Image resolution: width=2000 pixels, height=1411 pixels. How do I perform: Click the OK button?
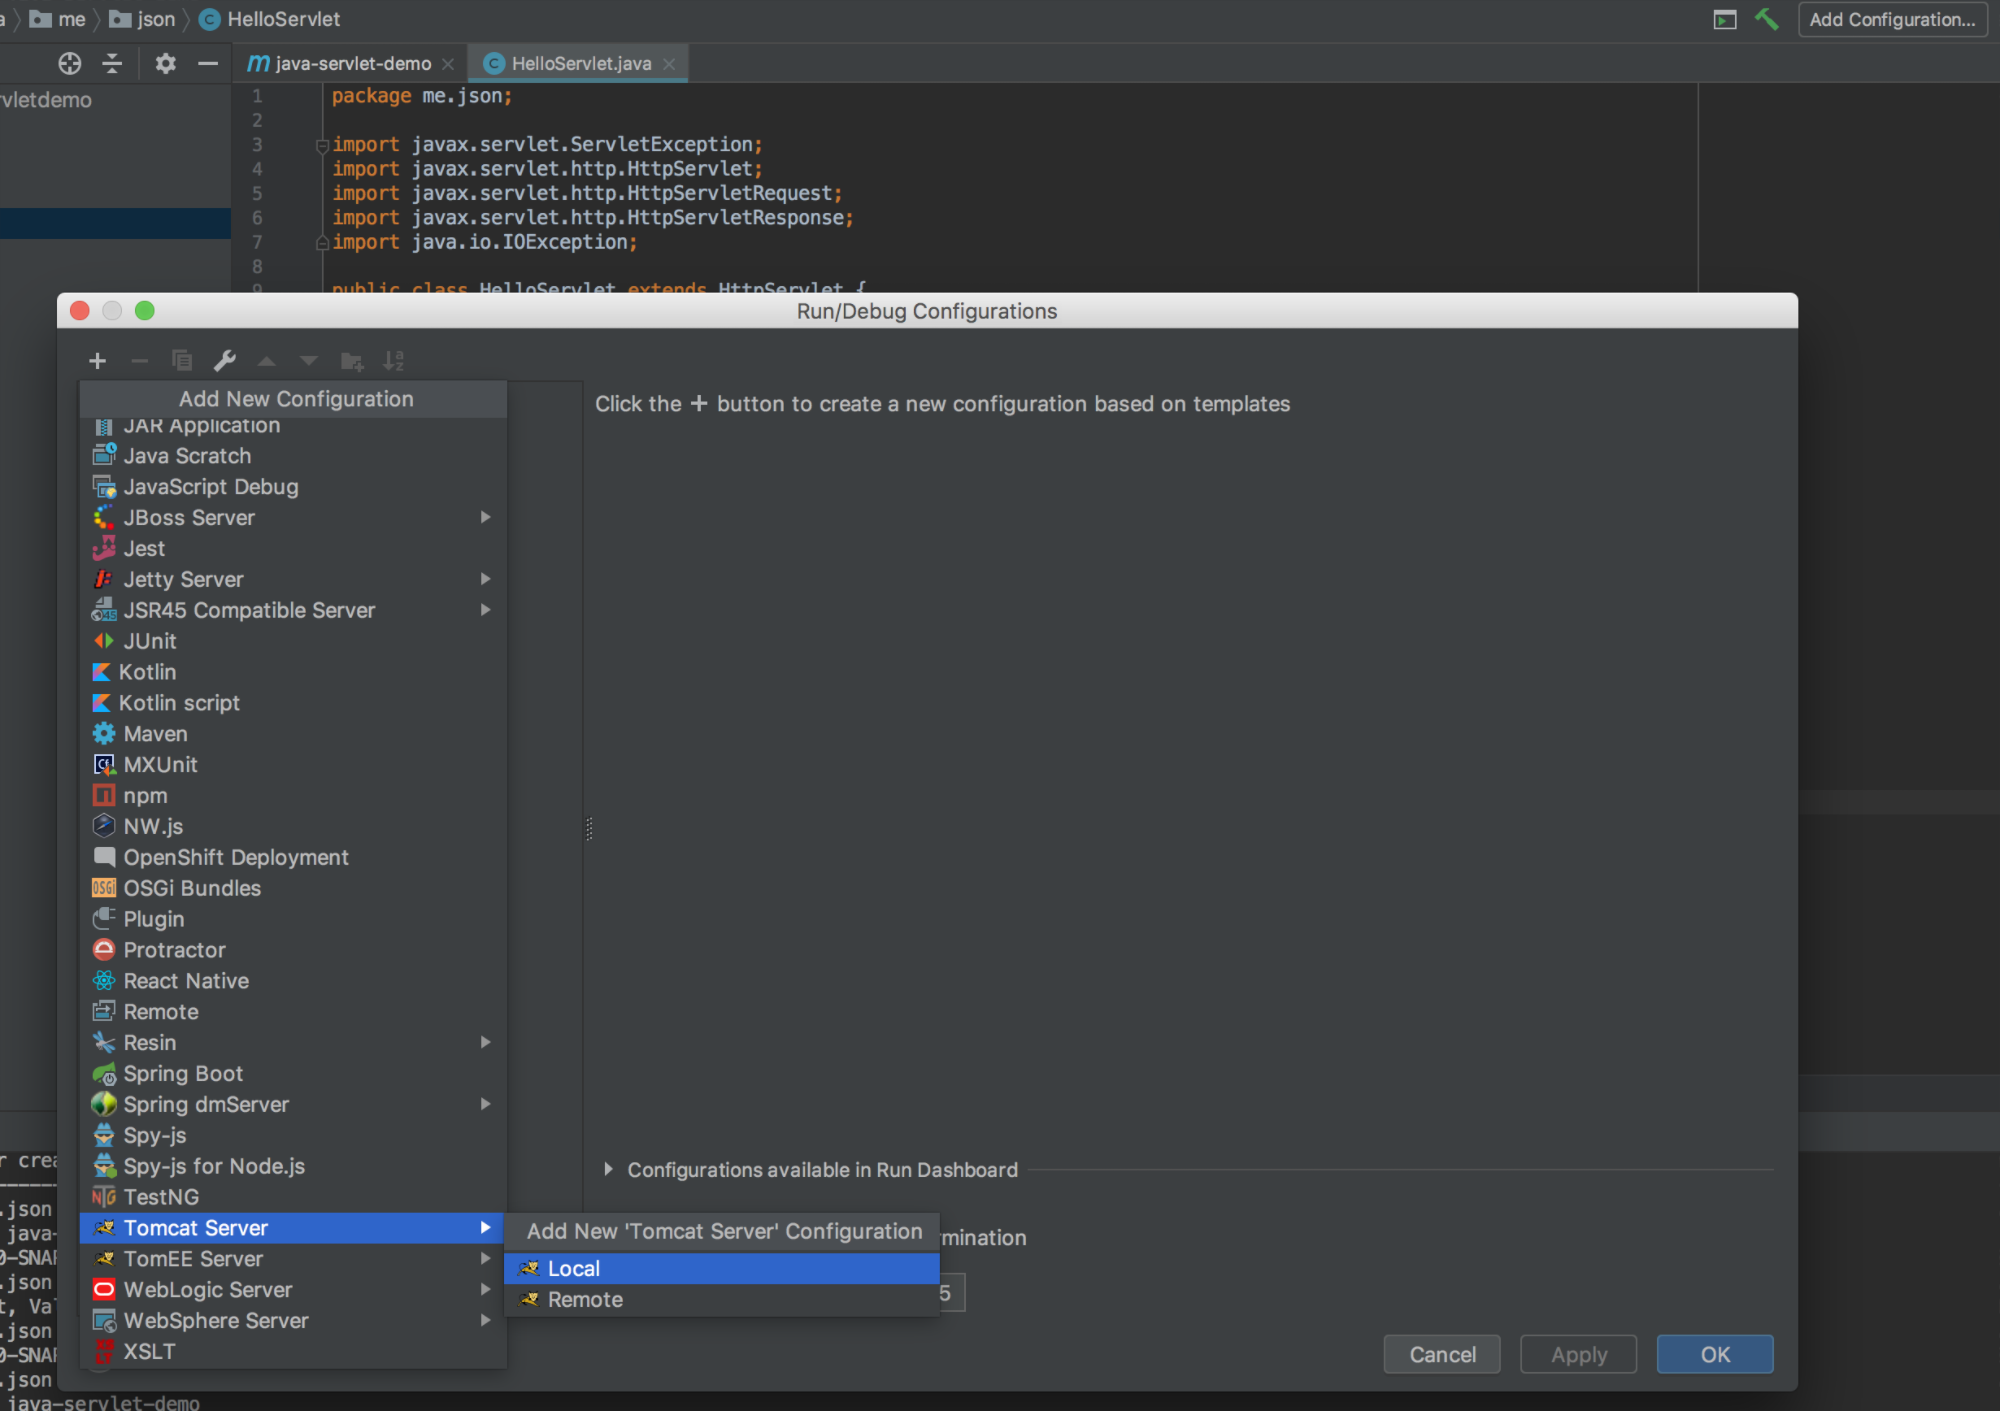(x=1714, y=1354)
